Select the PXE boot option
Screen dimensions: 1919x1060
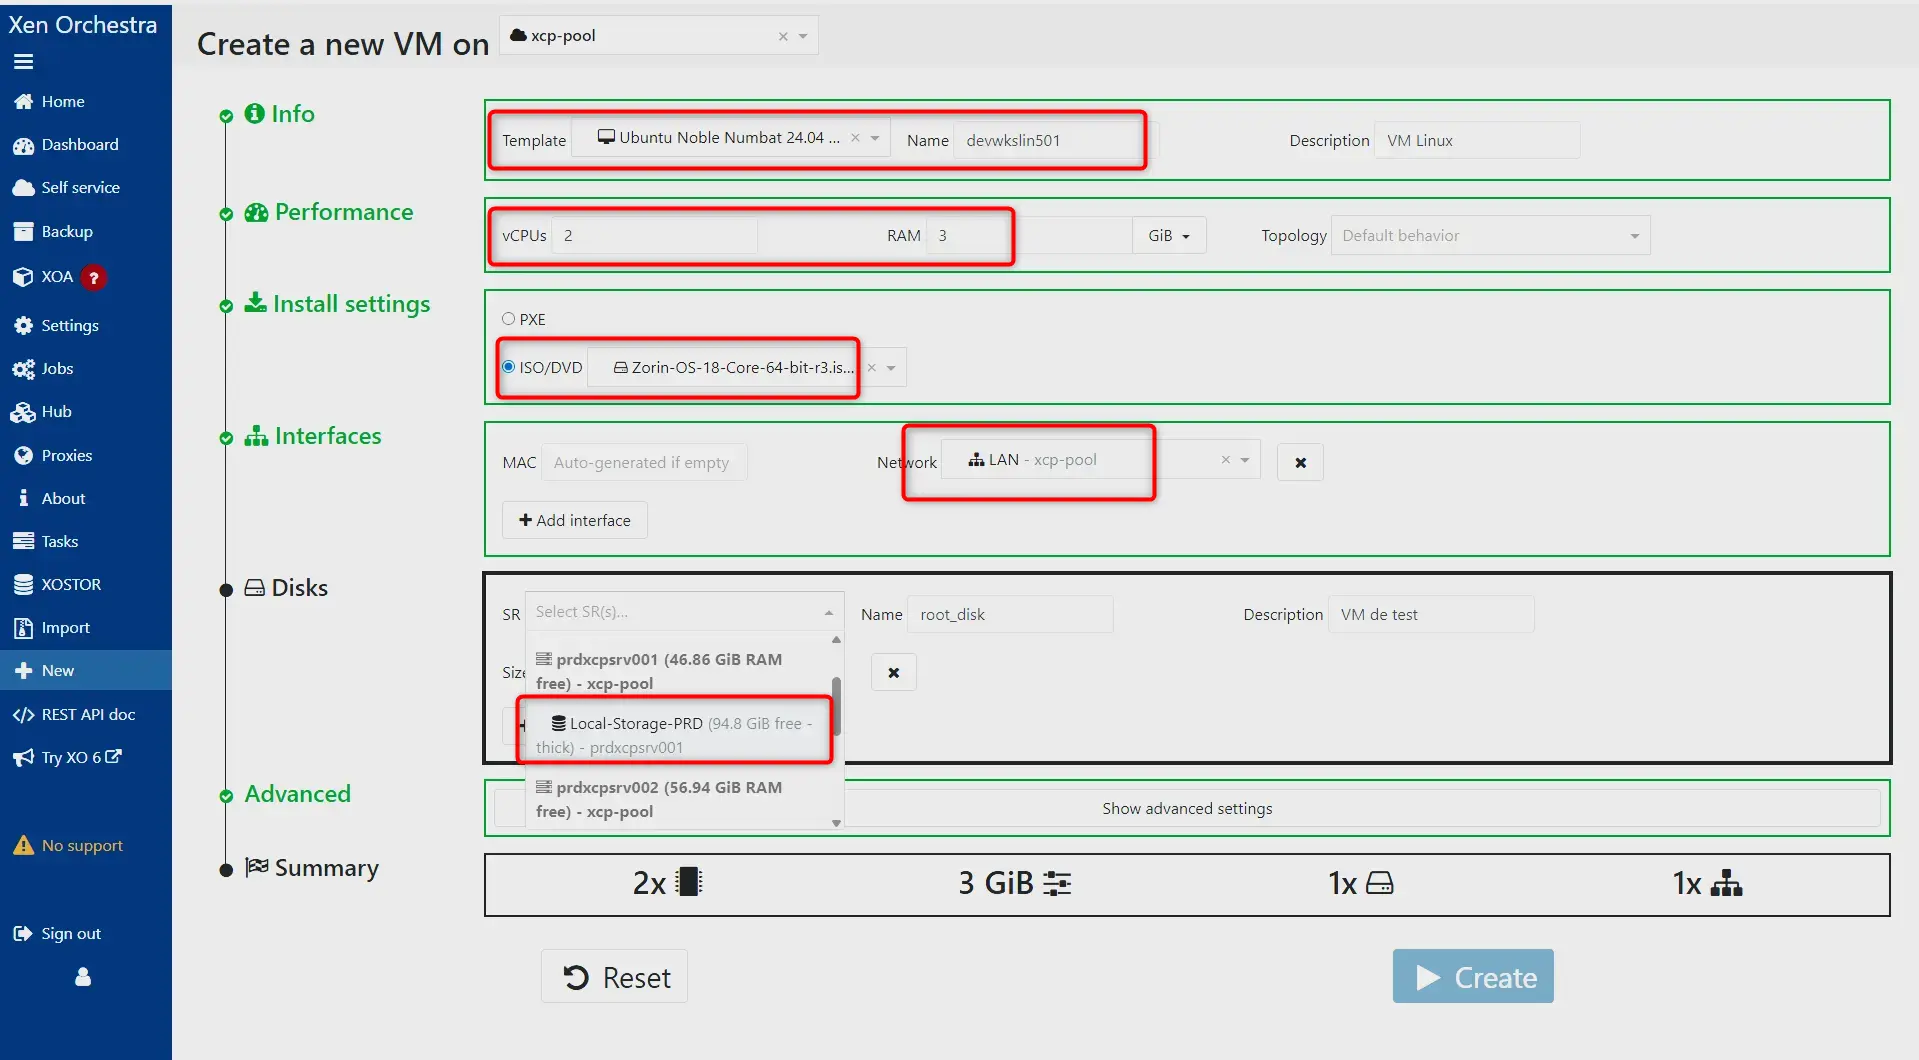(508, 318)
